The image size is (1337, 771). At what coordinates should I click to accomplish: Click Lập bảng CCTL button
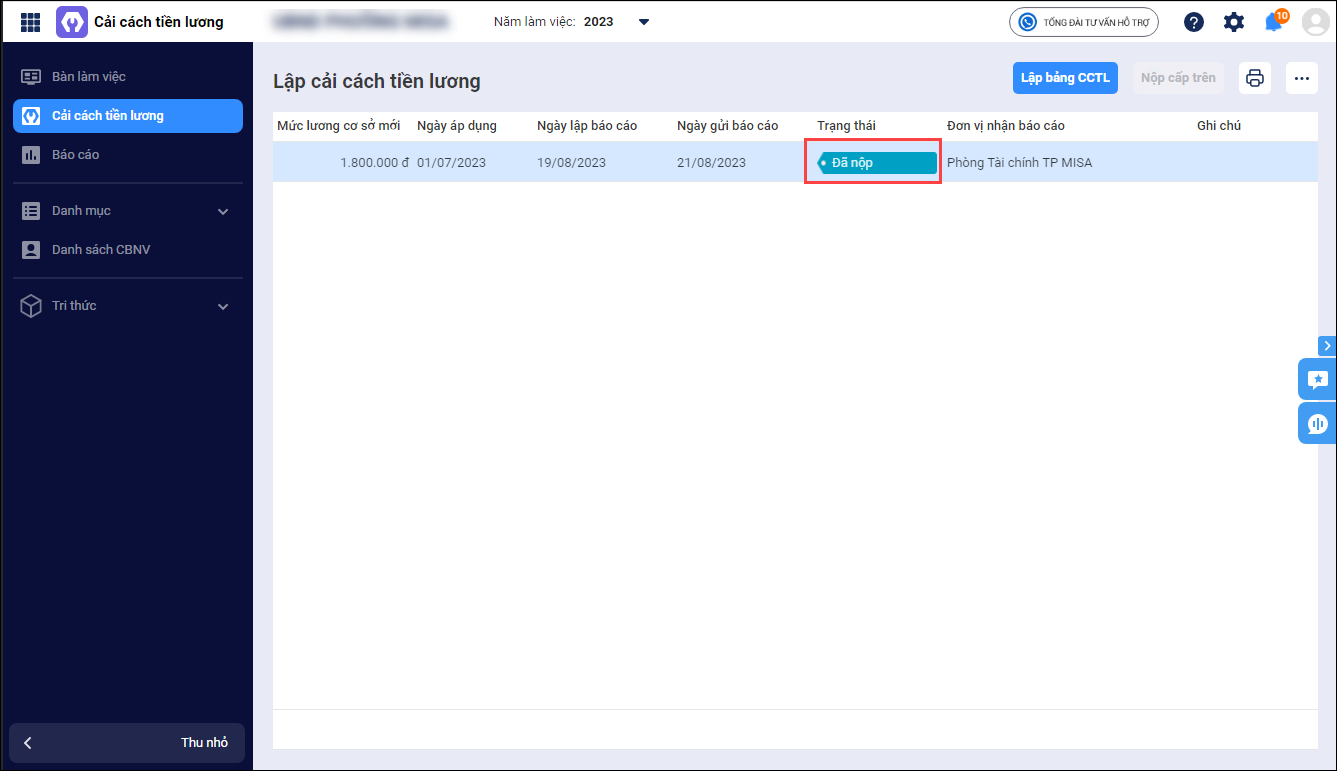[x=1065, y=78]
